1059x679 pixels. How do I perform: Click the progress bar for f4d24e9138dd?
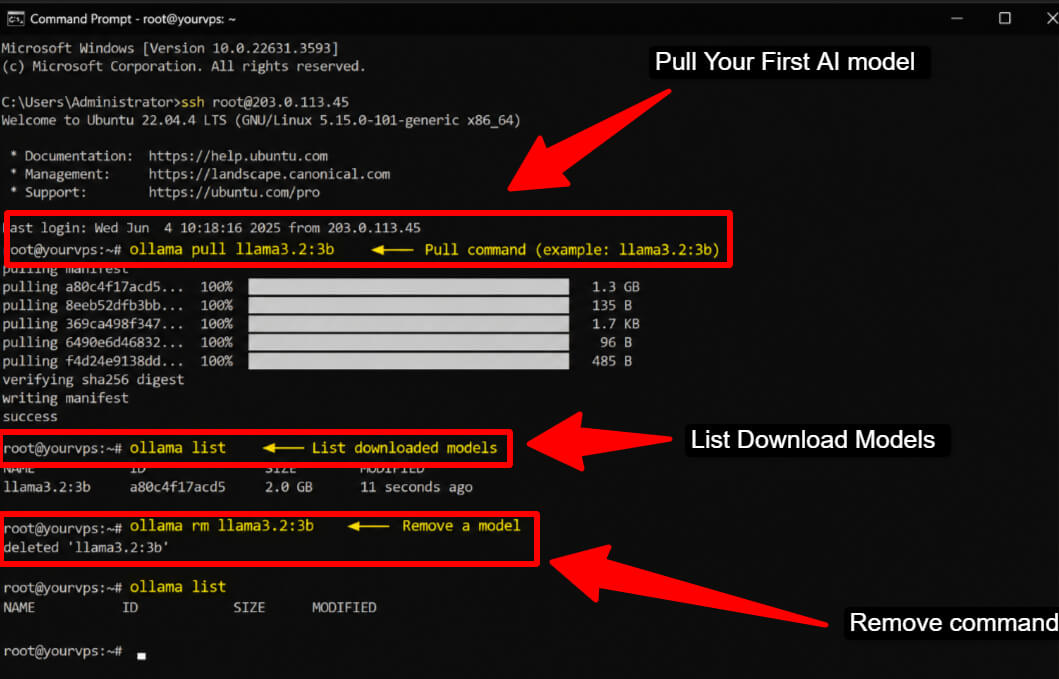pyautogui.click(x=409, y=361)
